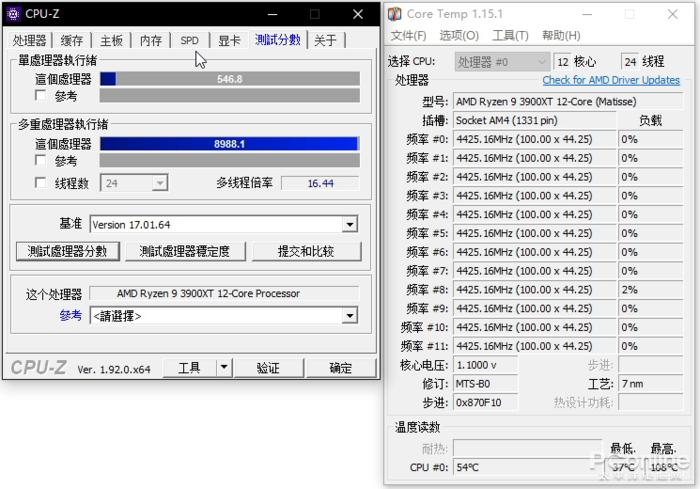Open the thread count dropdown showing 24
Screen dimensions: 700x489
point(159,183)
